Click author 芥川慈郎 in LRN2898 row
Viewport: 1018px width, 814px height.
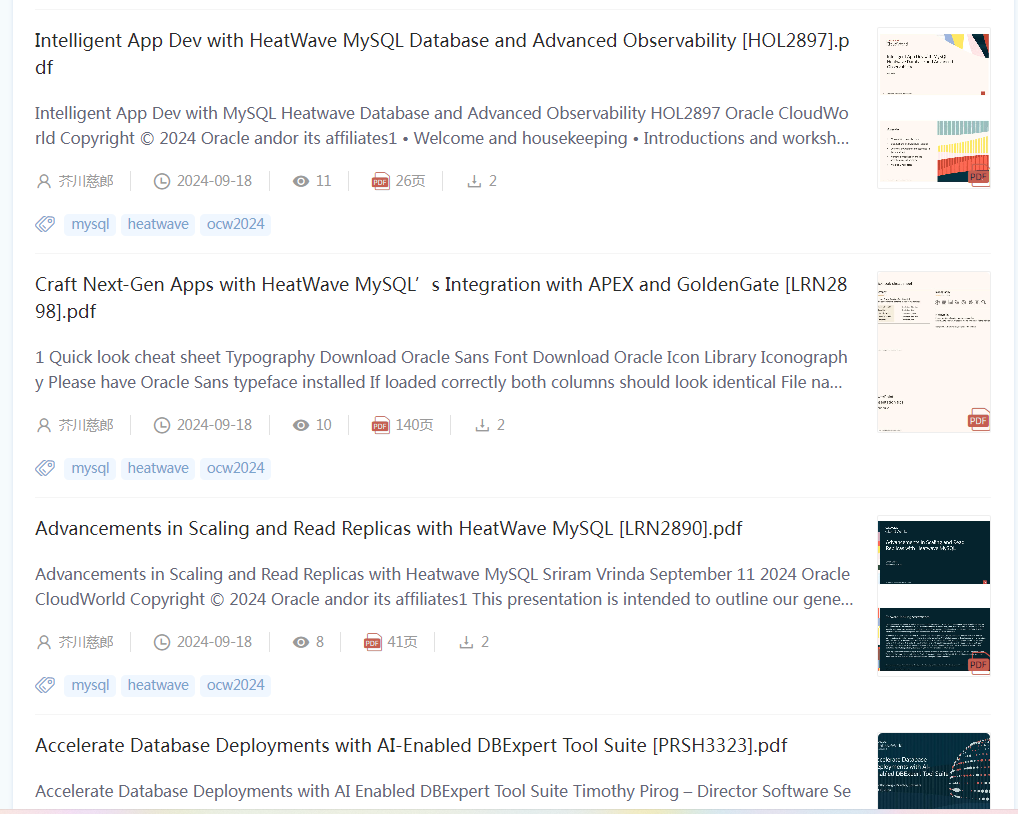(x=86, y=425)
